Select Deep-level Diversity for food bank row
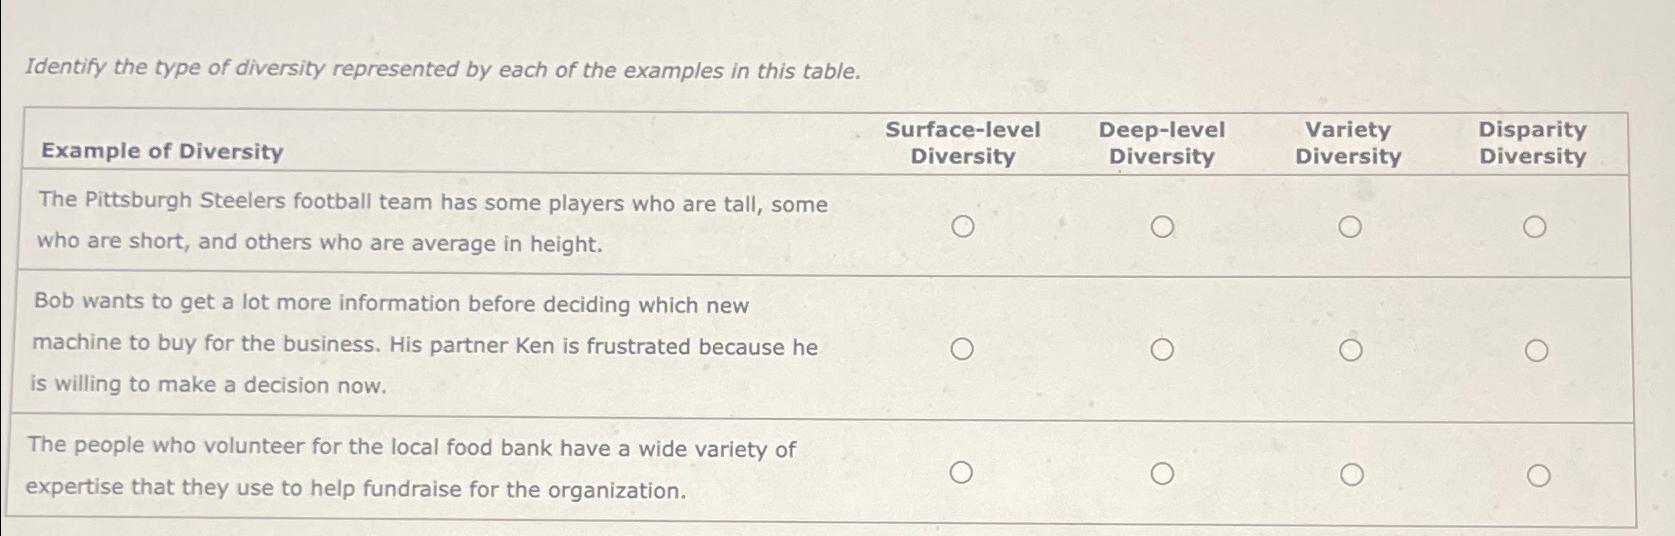This screenshot has width=1675, height=536. [1162, 474]
